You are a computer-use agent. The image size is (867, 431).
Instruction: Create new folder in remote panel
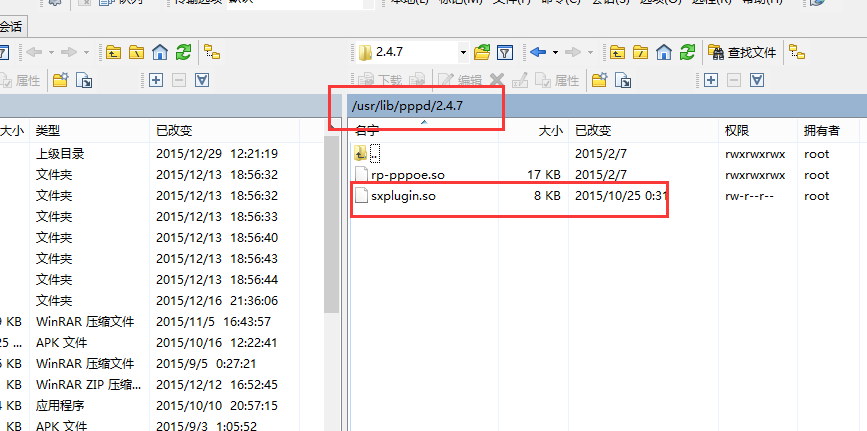tap(599, 81)
